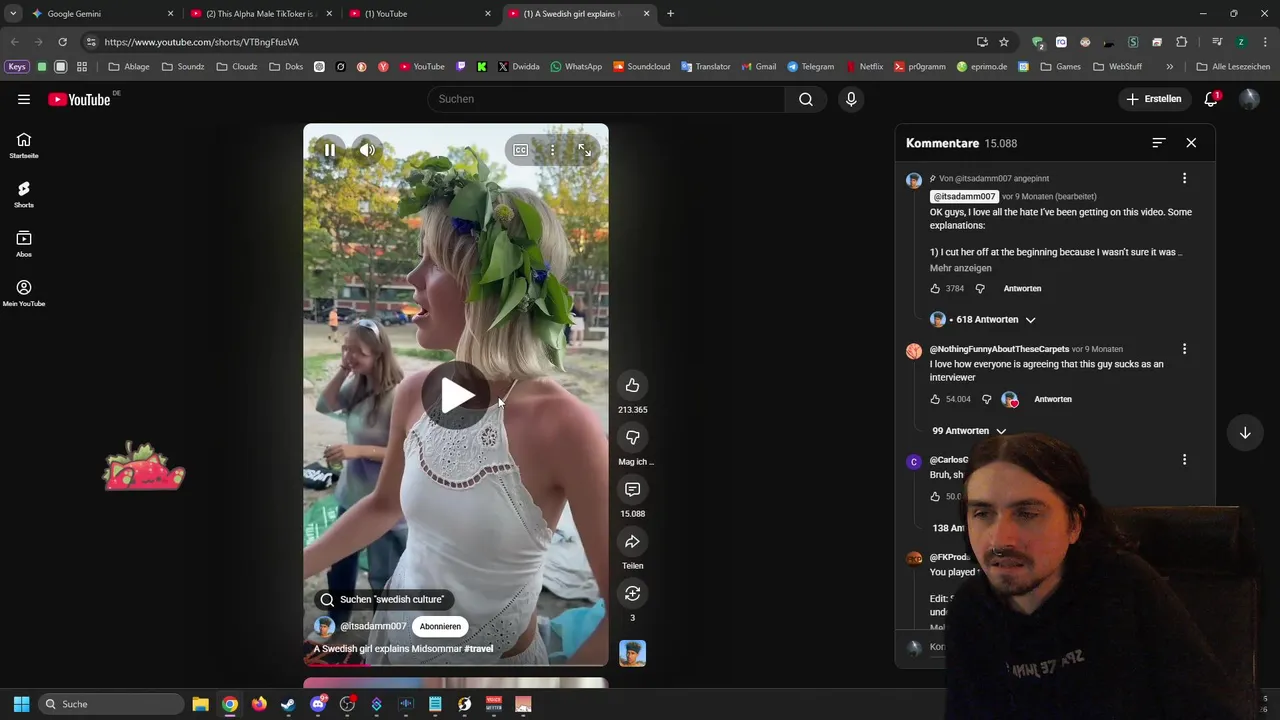Pause the Short with the pause icon

(330, 150)
